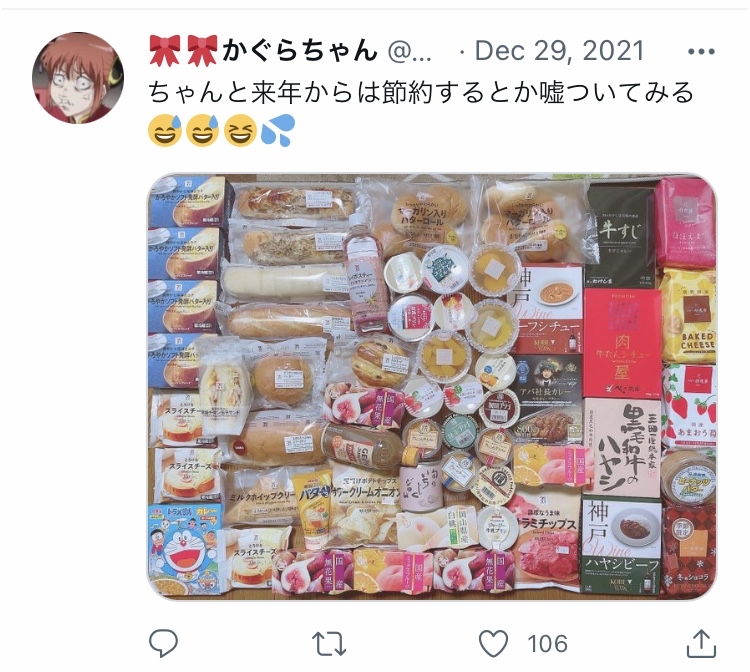This screenshot has width=750, height=672.
Task: Open the Dec 29, 2021 timestamp link
Action: point(559,51)
